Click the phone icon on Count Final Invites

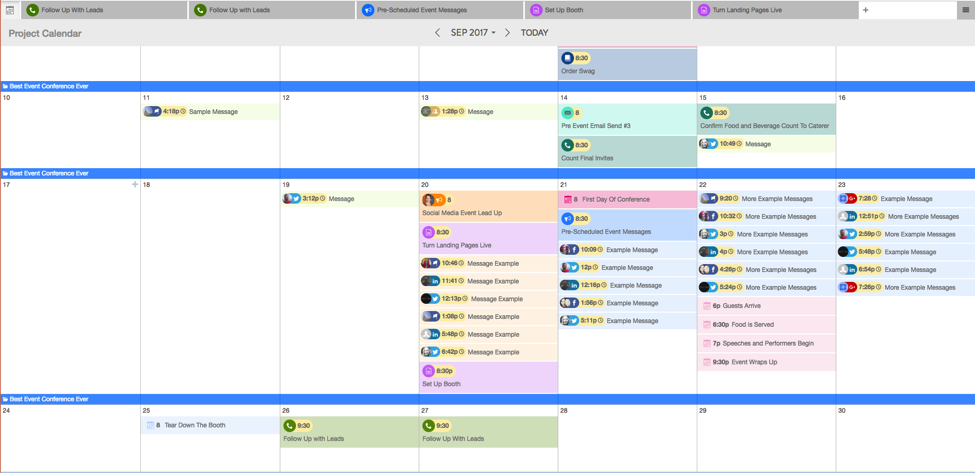pyautogui.click(x=567, y=145)
